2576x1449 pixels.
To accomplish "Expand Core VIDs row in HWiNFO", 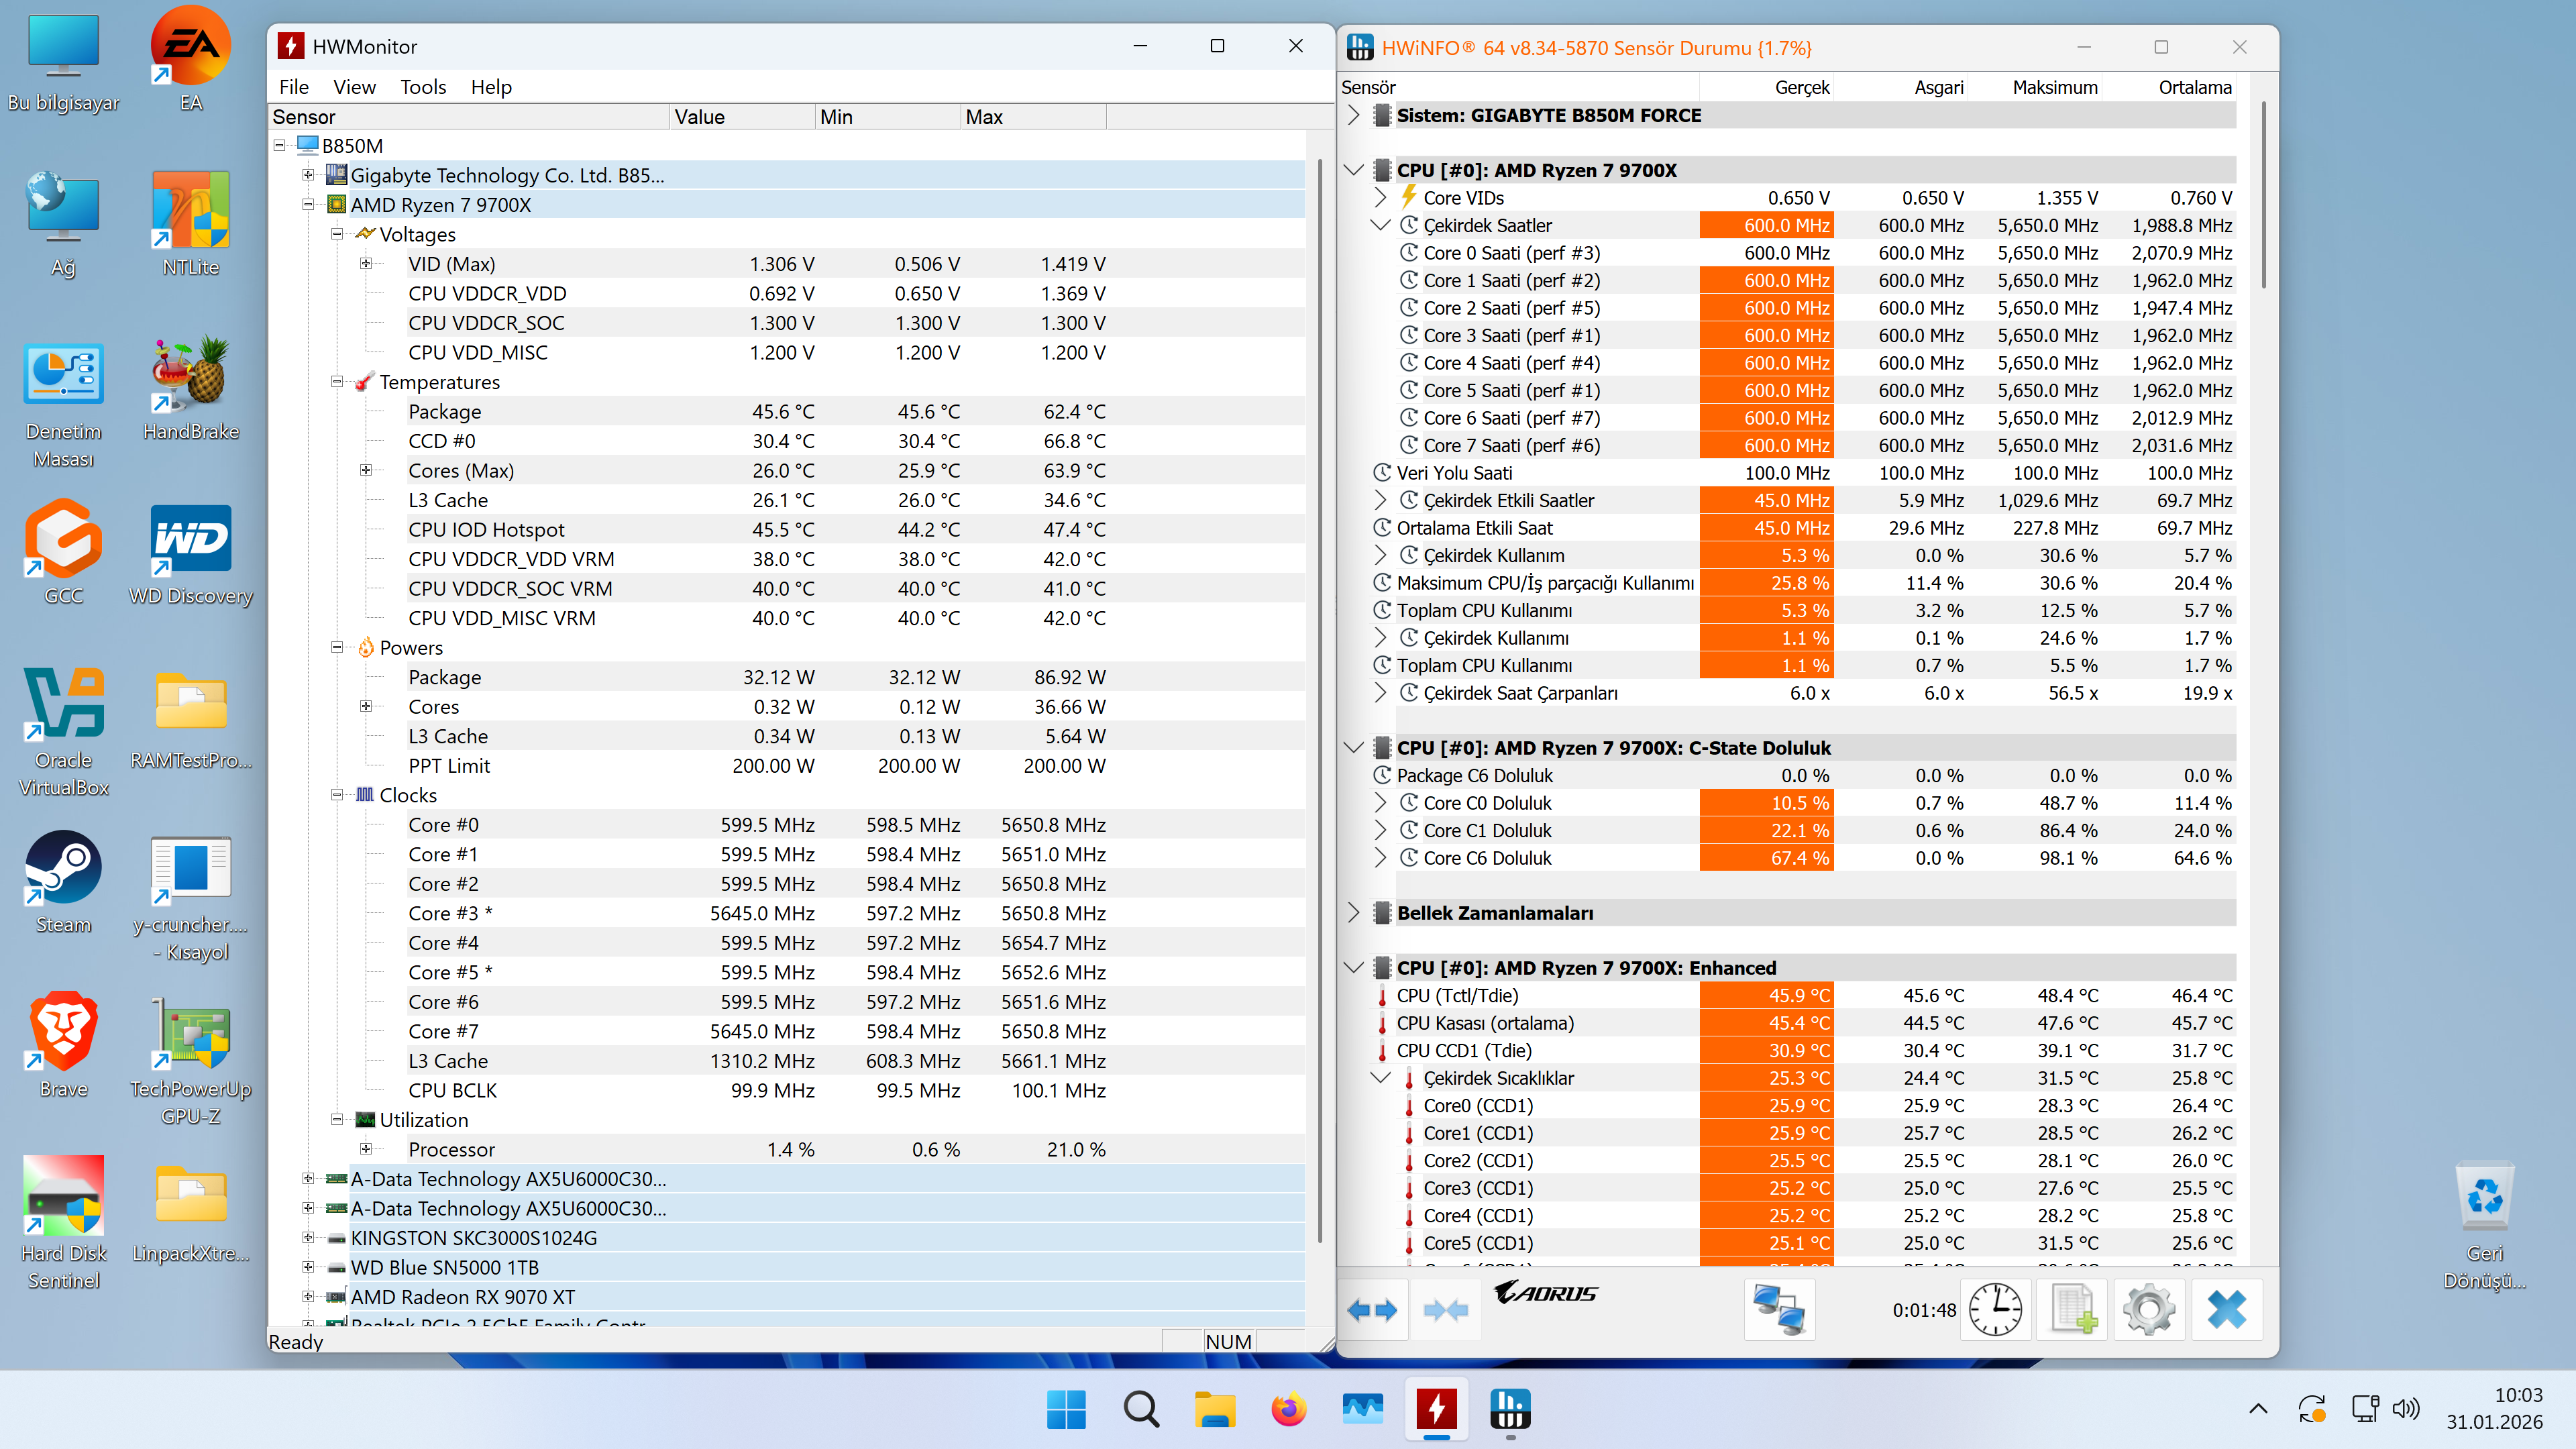I will coord(1381,198).
